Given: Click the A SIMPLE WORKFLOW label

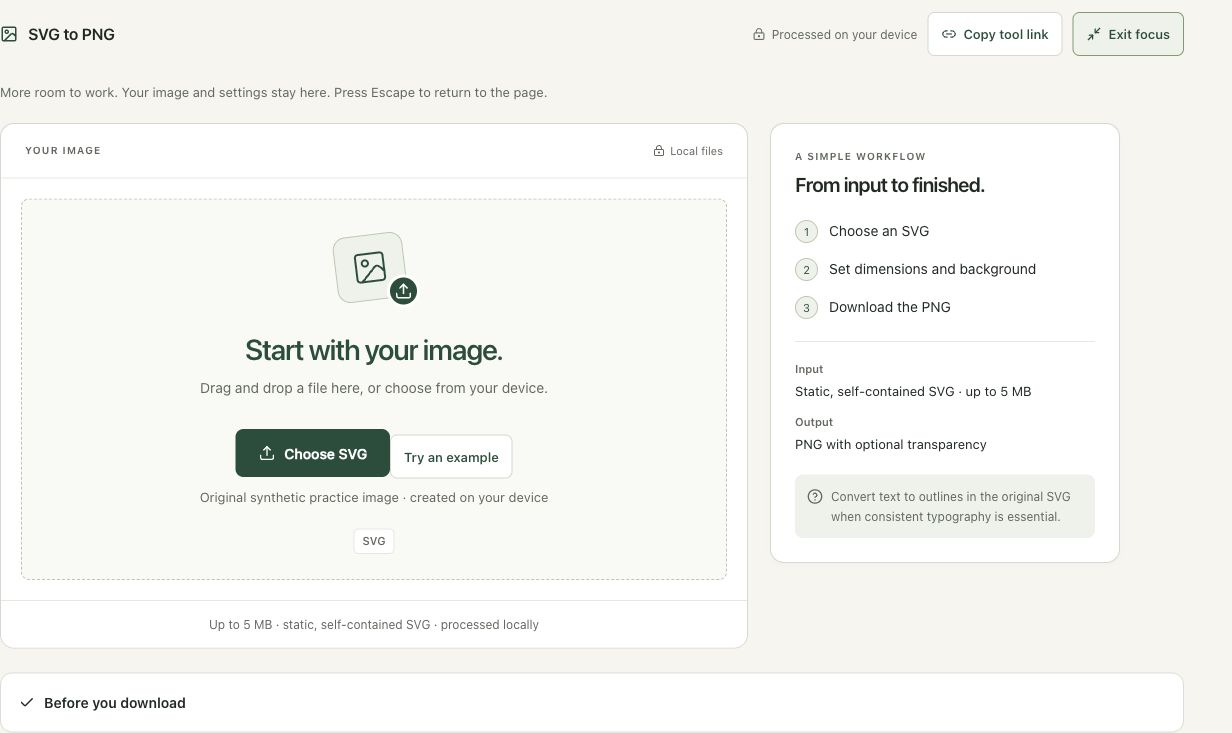Looking at the screenshot, I should pyautogui.click(x=860, y=157).
